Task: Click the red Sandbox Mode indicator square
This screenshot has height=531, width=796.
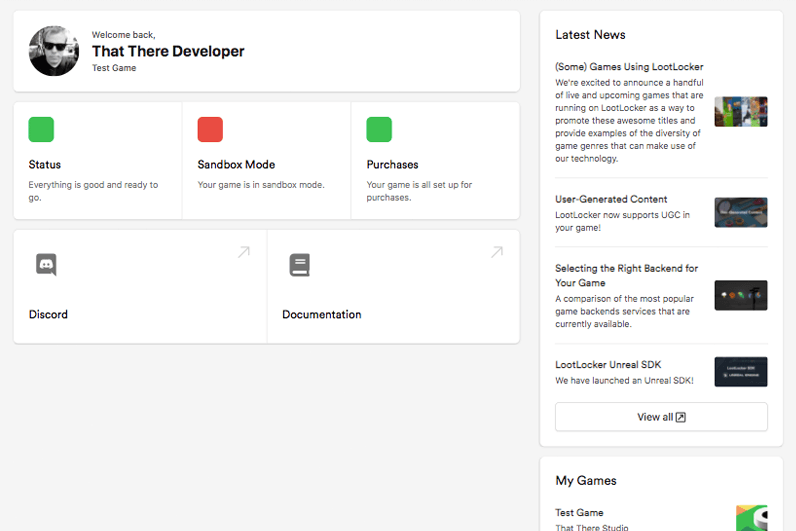Action: coord(210,129)
